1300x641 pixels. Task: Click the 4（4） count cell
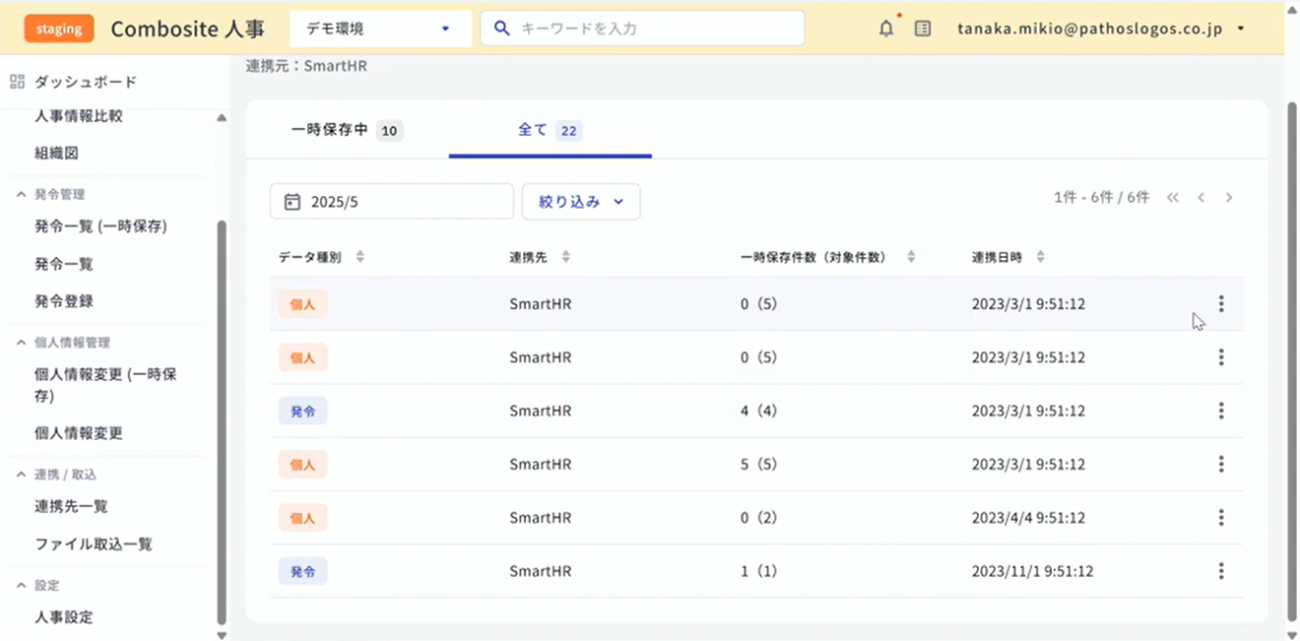coord(759,411)
